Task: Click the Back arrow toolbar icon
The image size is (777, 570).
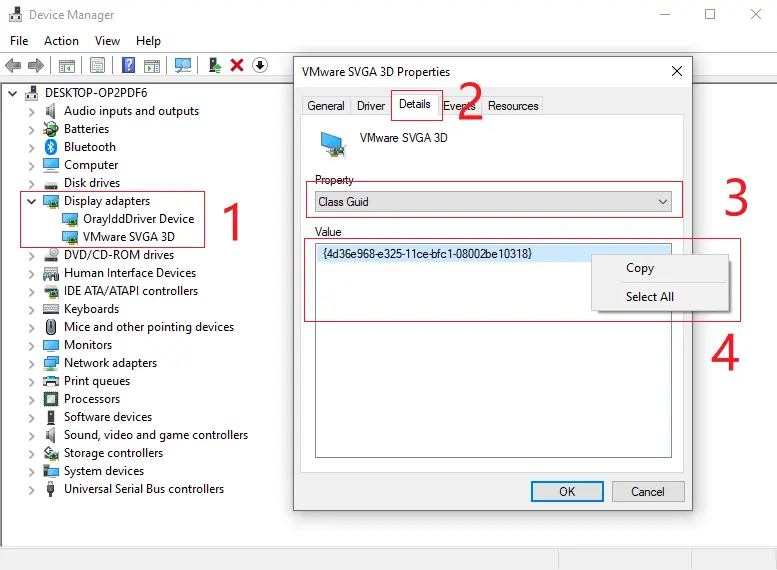Action: coord(13,65)
